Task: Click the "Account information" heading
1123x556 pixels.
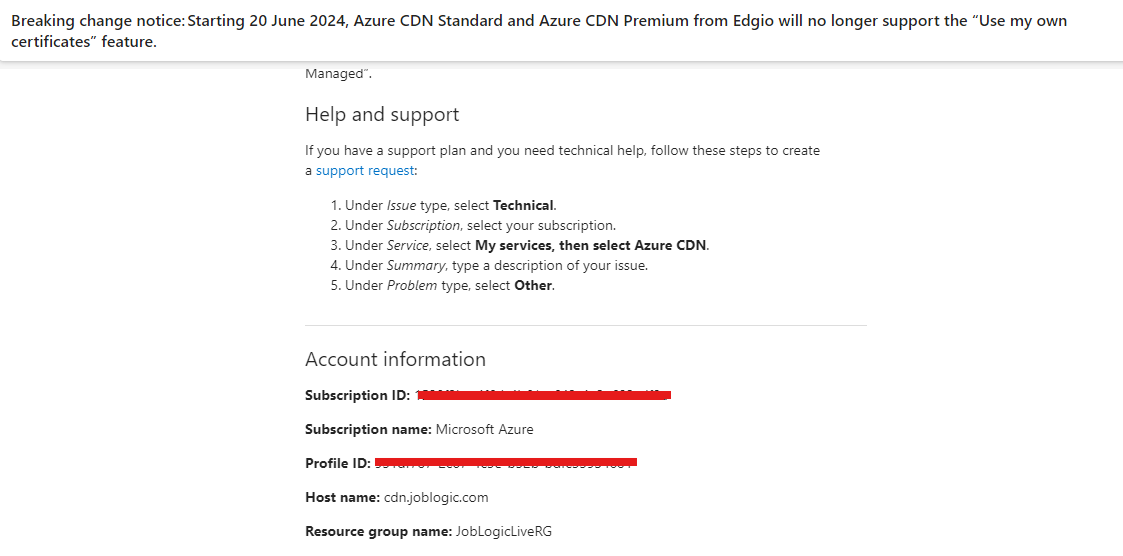Action: [395, 359]
